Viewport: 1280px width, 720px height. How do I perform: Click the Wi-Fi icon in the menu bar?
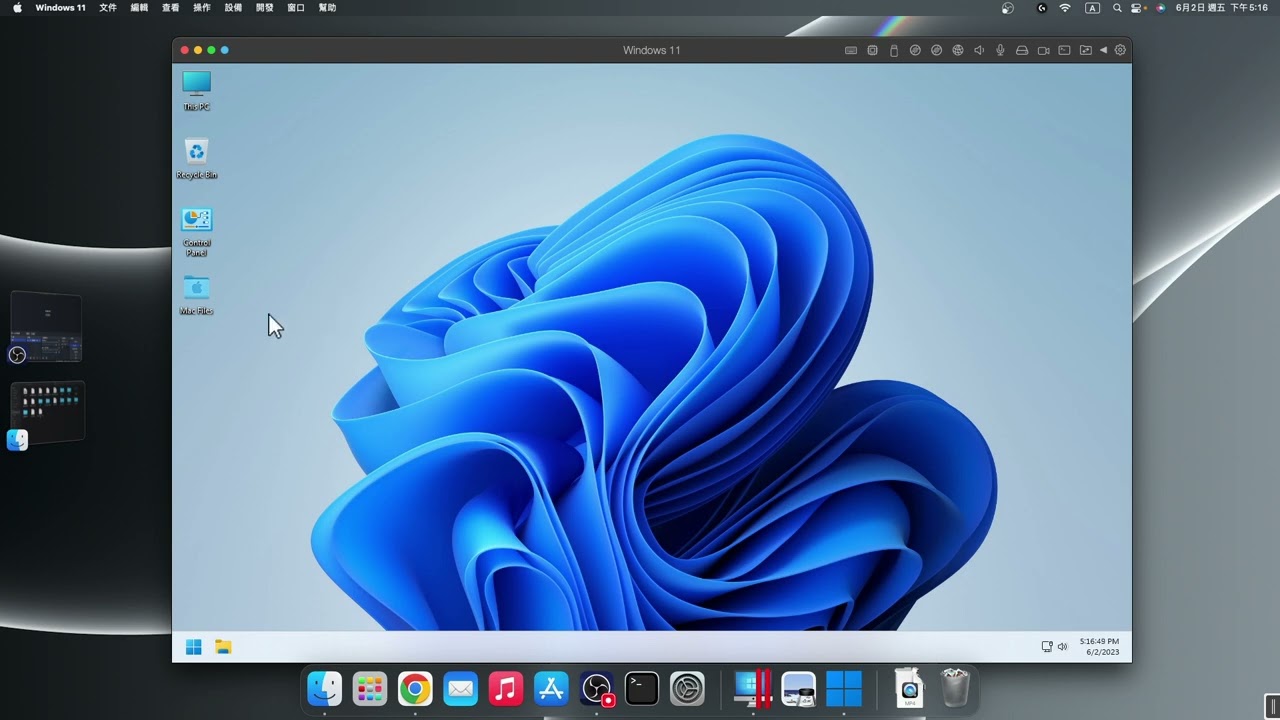1065,8
